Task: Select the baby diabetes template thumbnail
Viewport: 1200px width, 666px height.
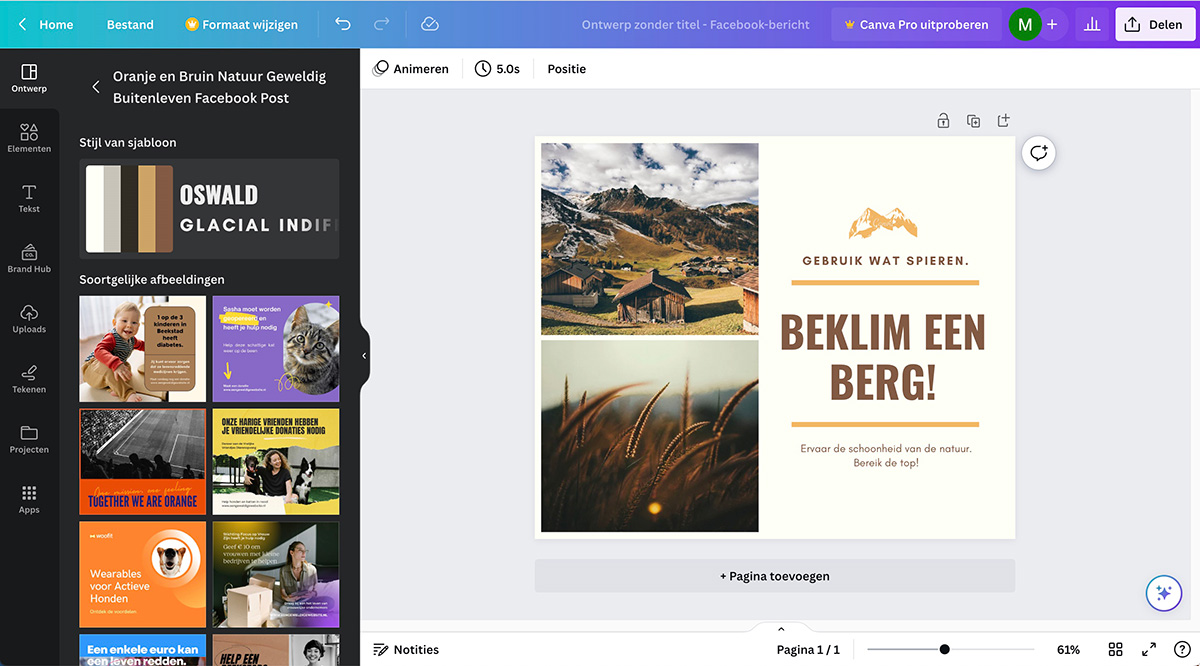Action: (143, 349)
